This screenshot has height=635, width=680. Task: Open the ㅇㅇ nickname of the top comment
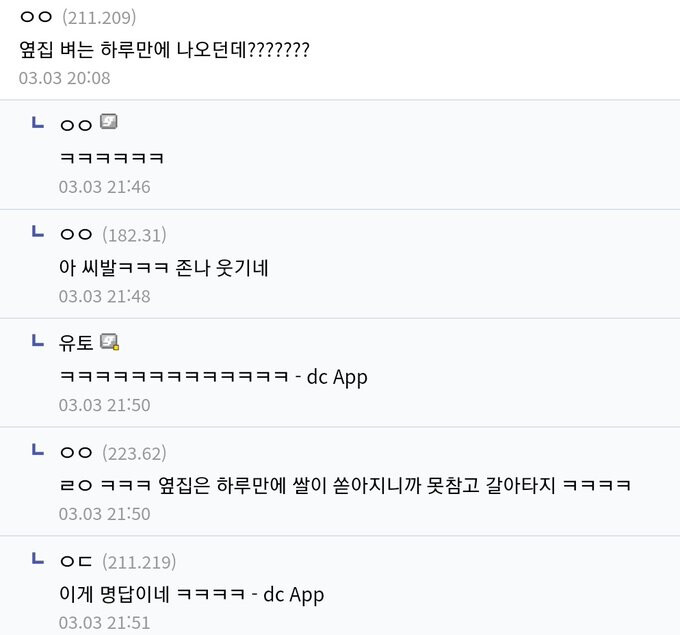[36, 17]
